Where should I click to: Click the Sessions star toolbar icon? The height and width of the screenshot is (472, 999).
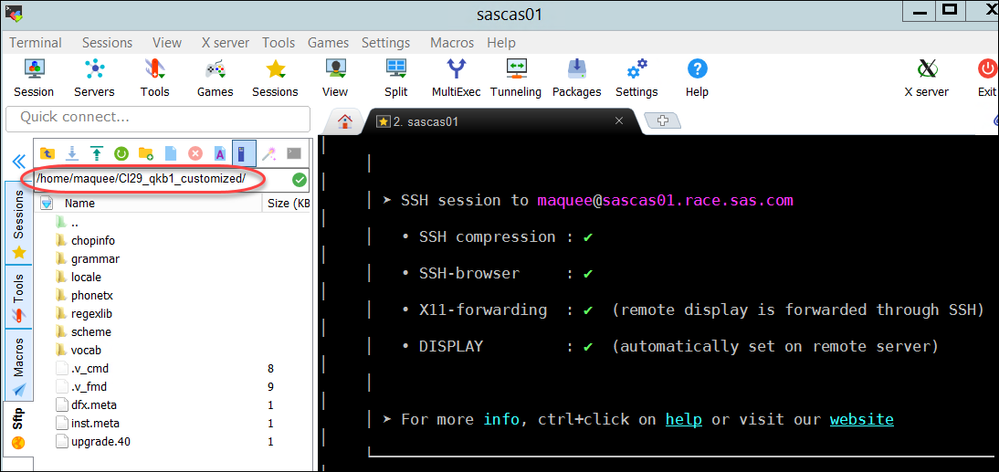pos(275,78)
